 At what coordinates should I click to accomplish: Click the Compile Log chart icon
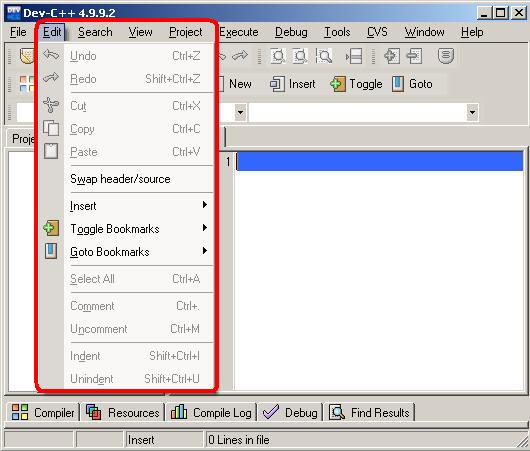click(179, 412)
